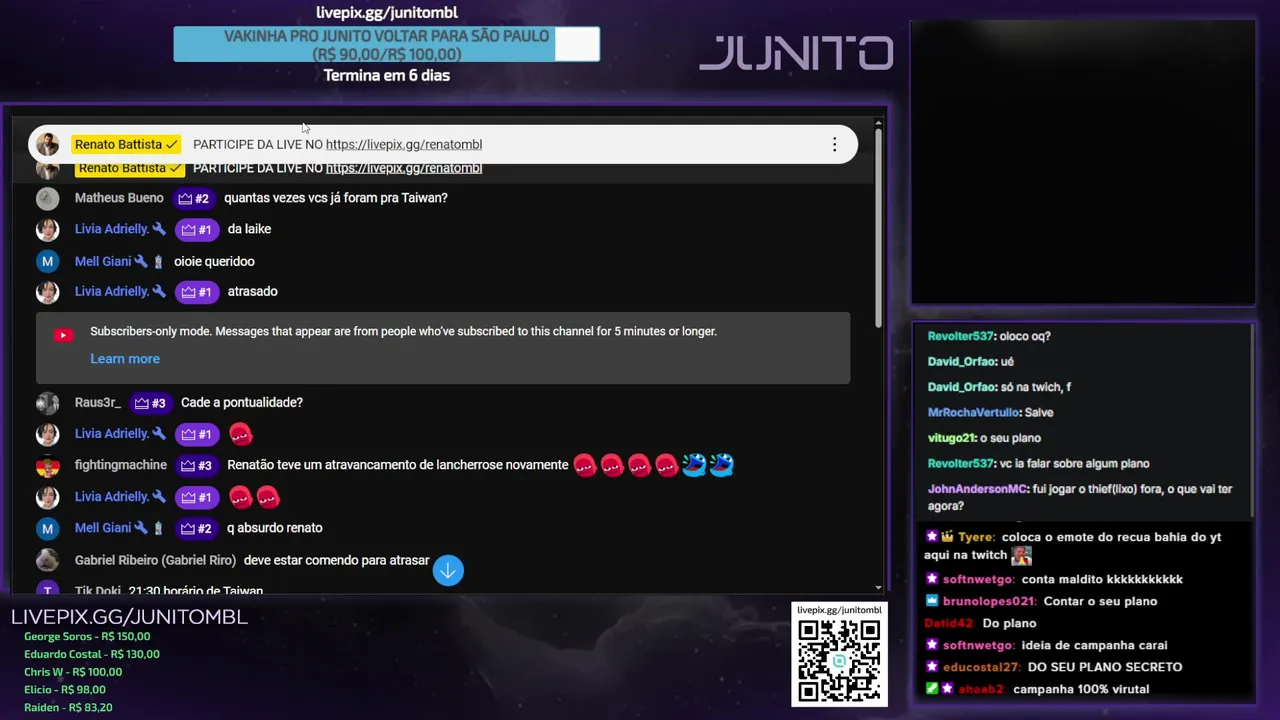1280x720 pixels.
Task: Click the emote in Tyere's message
Action: [1021, 555]
